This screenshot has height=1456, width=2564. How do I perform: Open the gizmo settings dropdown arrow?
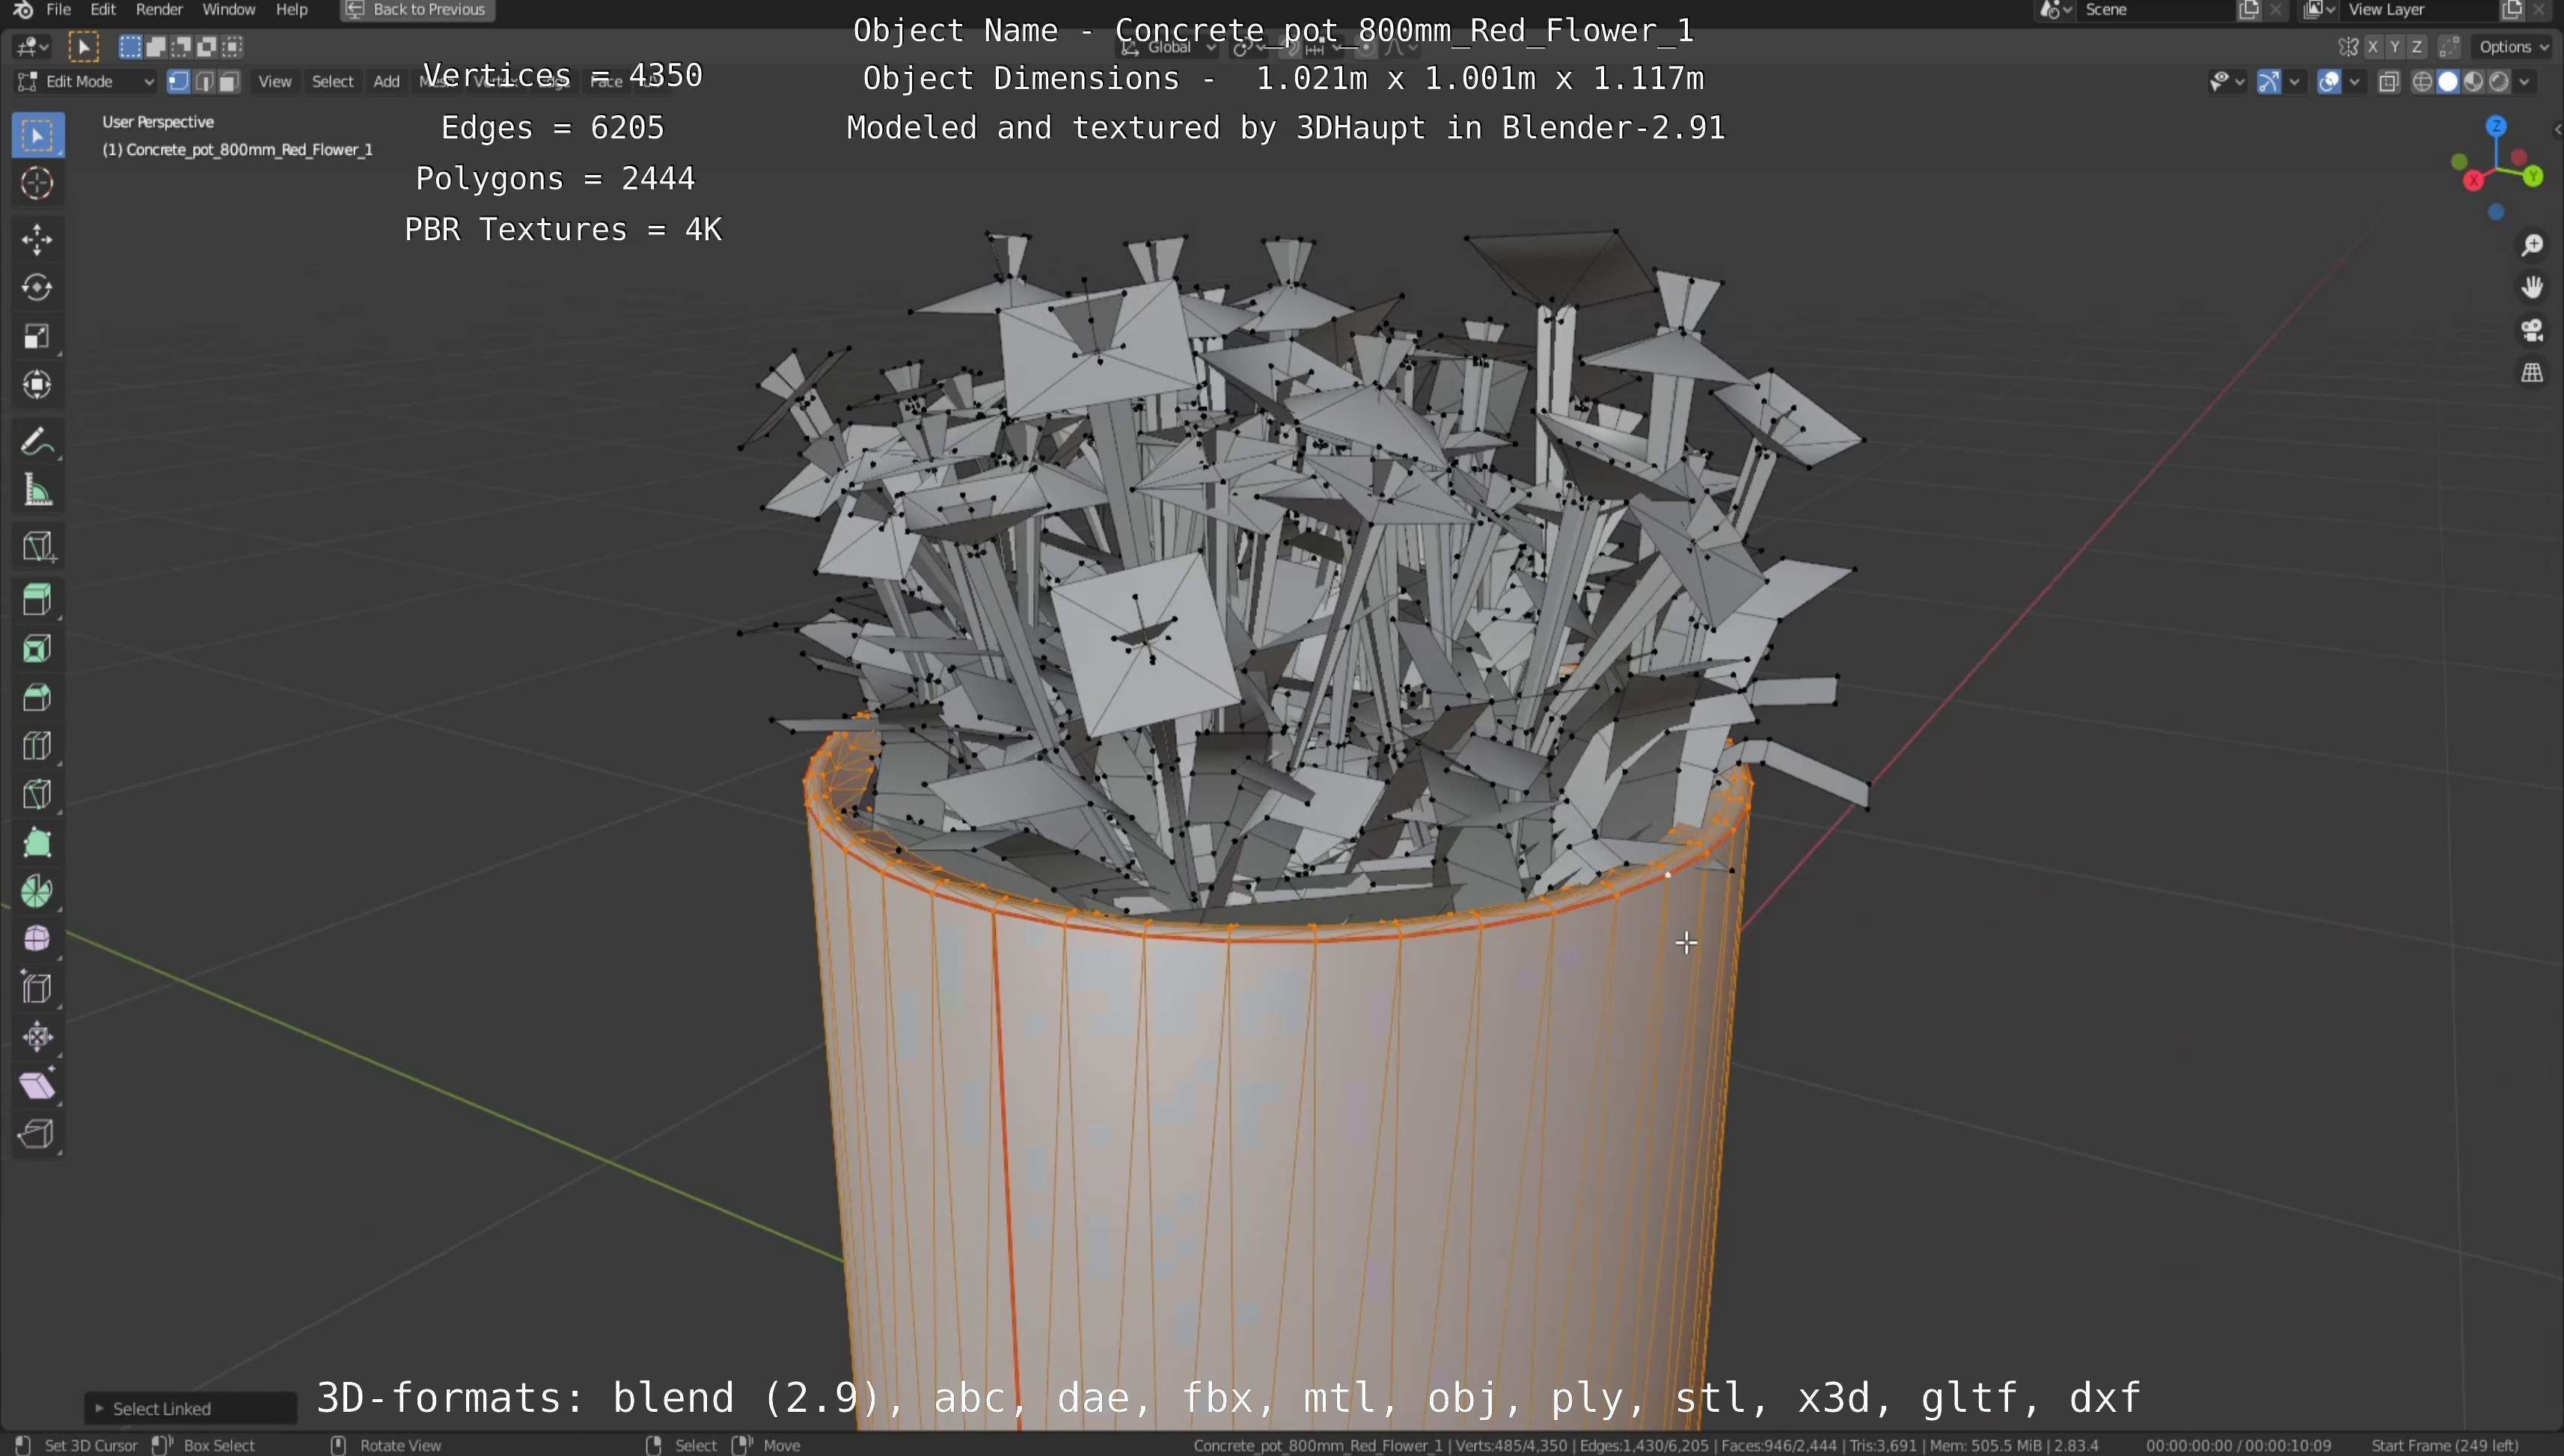[2295, 82]
